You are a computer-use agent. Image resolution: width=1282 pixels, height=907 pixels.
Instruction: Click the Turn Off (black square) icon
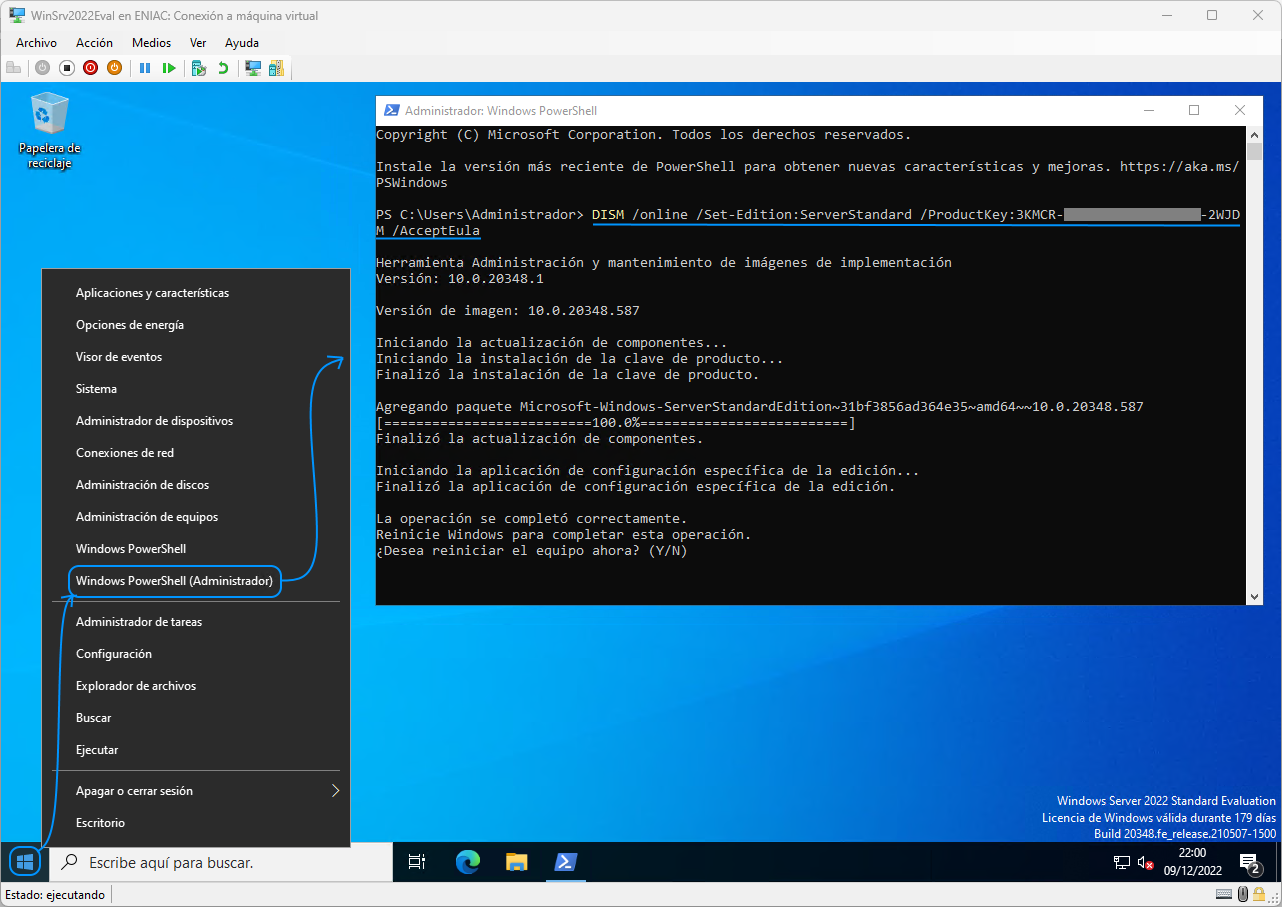tap(66, 68)
